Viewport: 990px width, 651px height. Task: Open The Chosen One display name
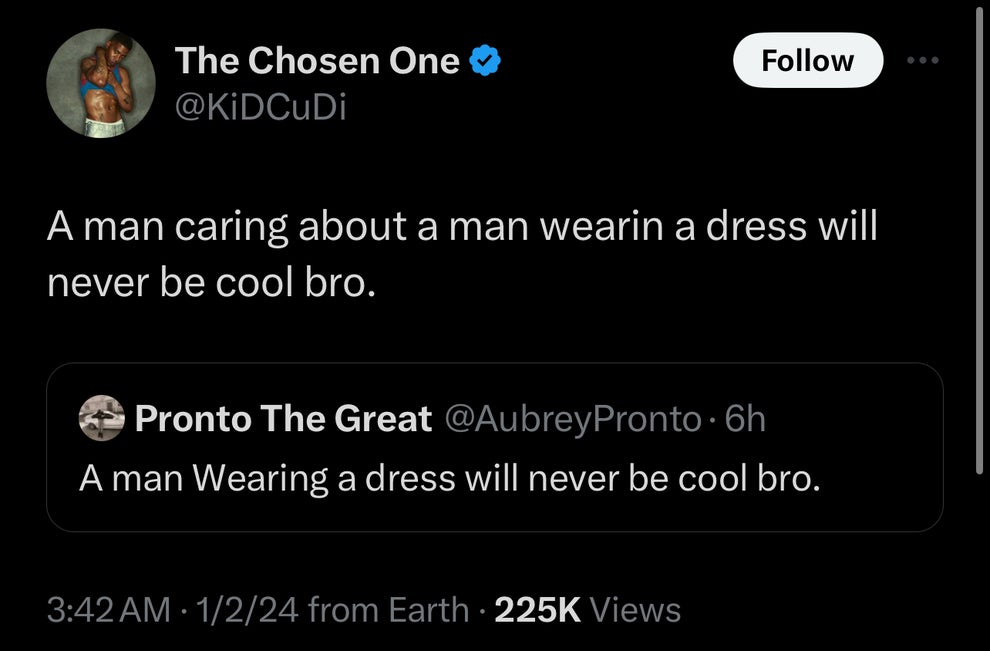coord(317,62)
